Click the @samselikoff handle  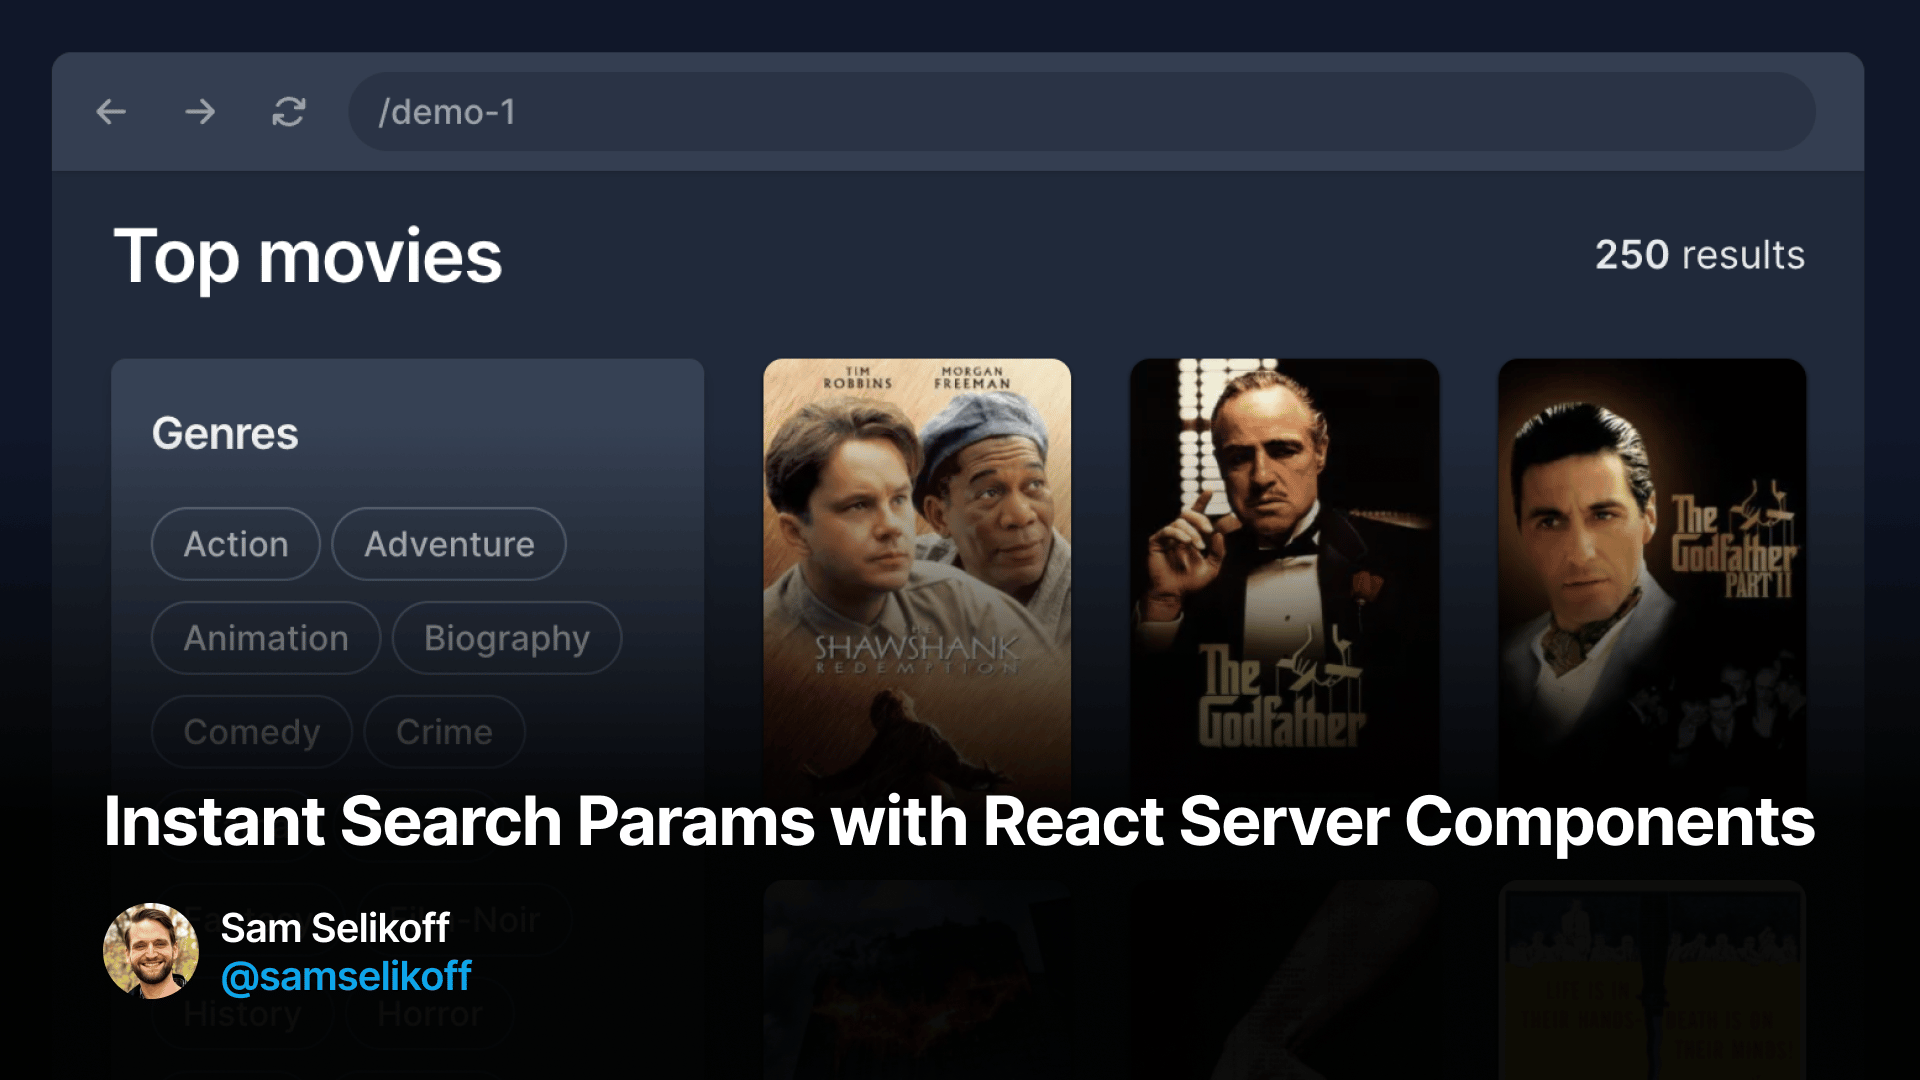point(346,976)
